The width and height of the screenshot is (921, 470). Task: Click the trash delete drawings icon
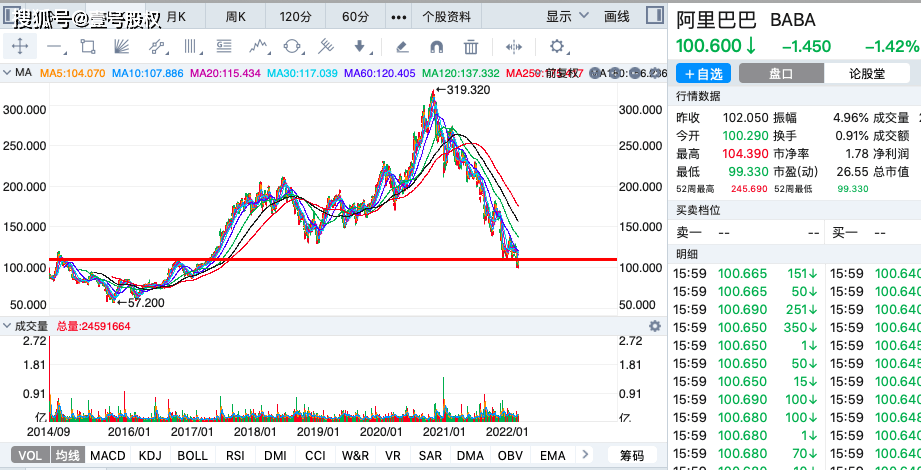point(470,46)
